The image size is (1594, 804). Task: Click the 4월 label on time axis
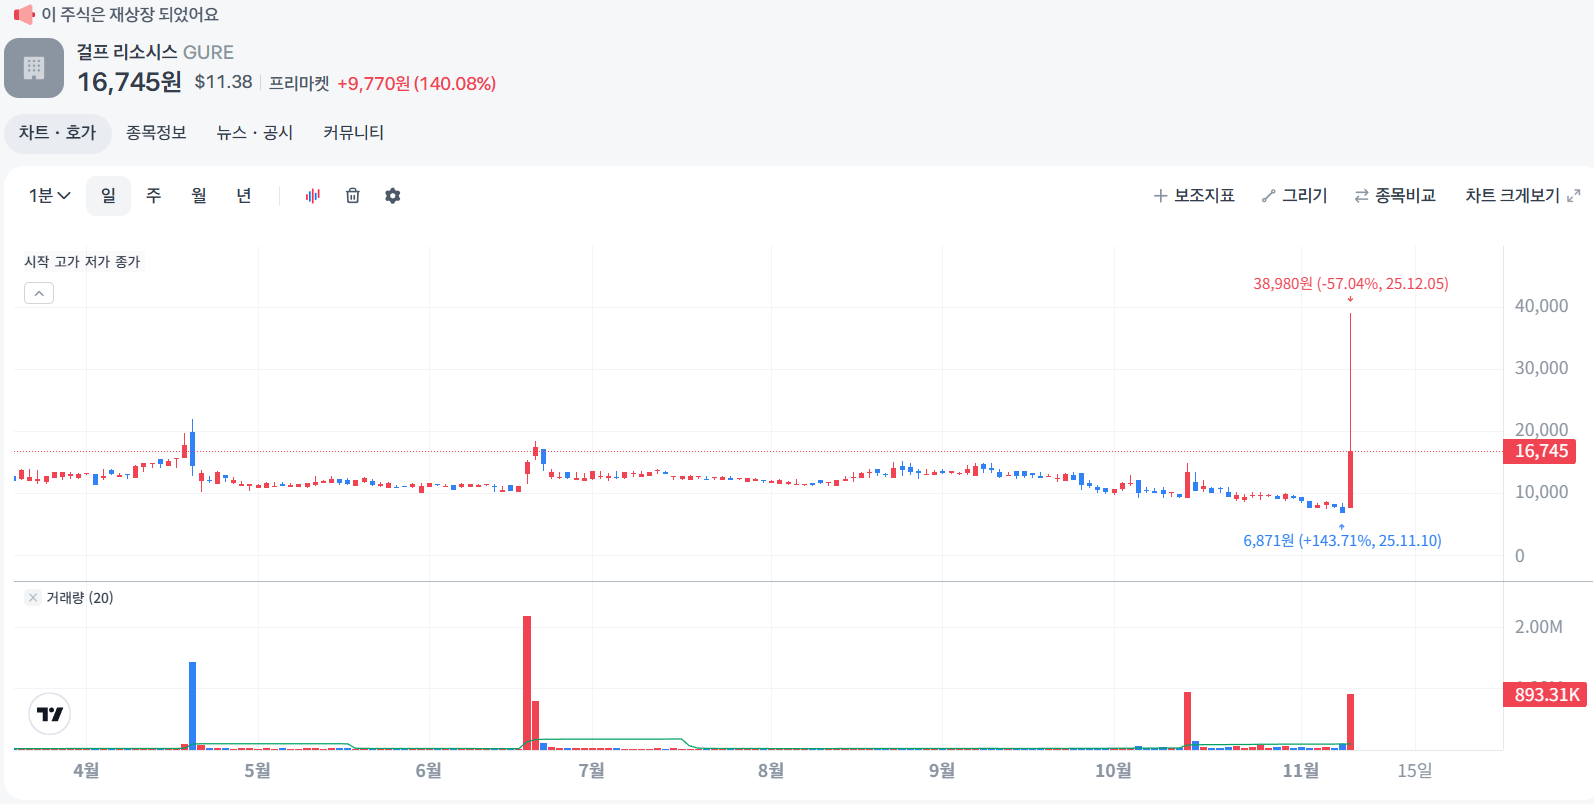pos(86,770)
